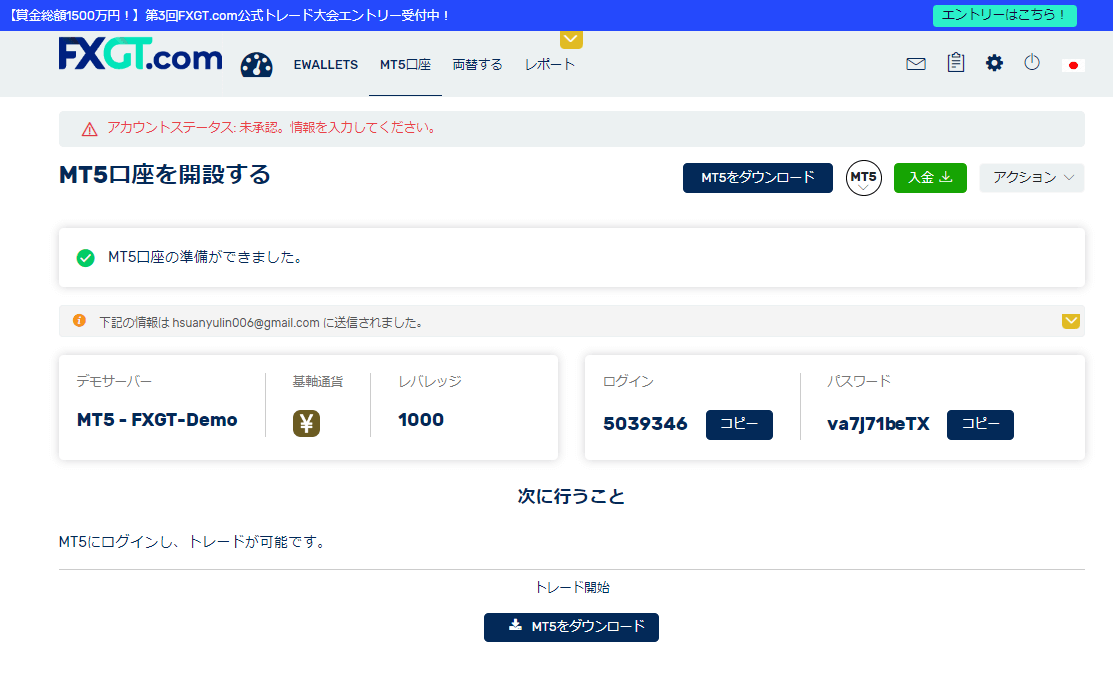Open the clipboard document icon
1113x693 pixels.
(955, 62)
